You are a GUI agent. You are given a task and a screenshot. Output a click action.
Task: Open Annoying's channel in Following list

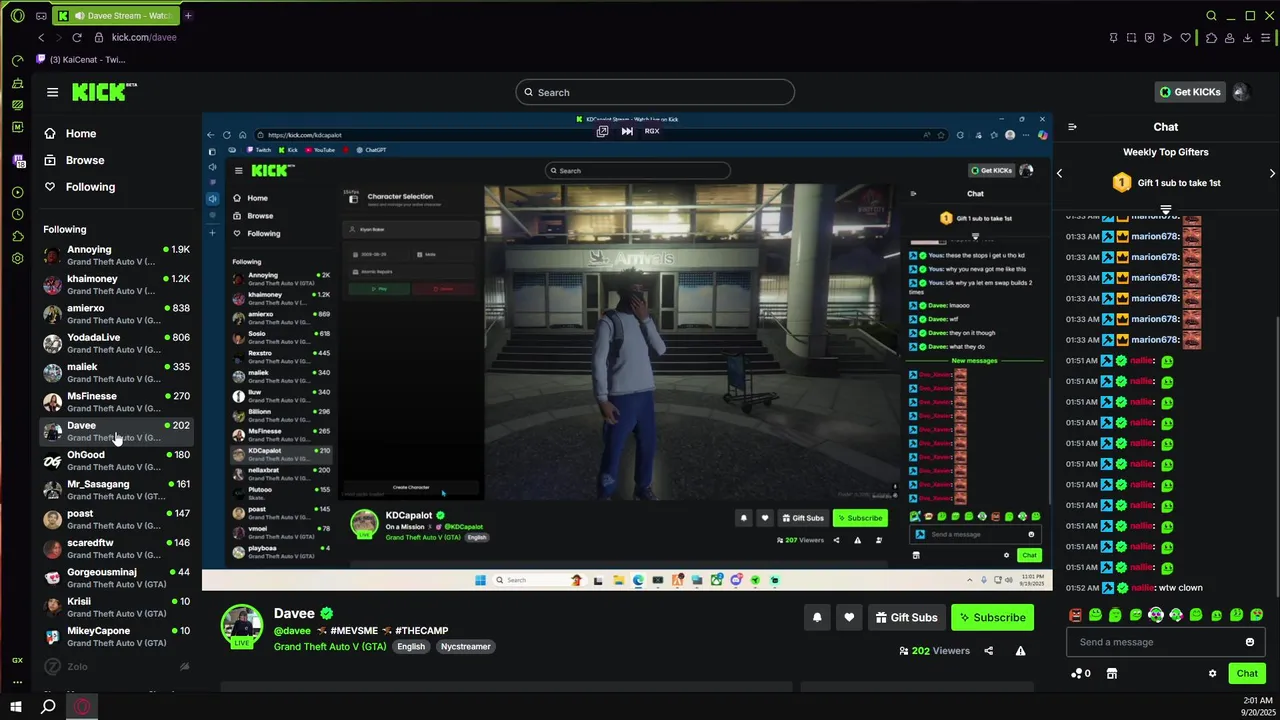tap(117, 255)
